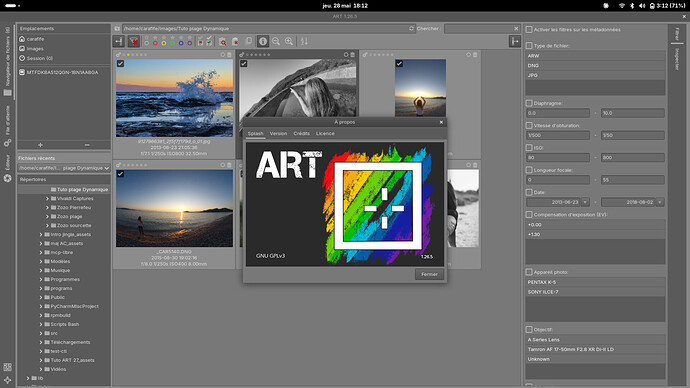Filter images with yellow color label

coord(164,42)
